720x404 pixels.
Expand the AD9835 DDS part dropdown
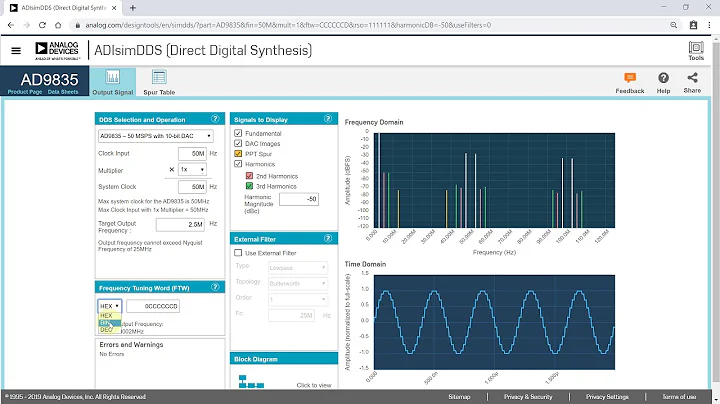tap(156, 136)
